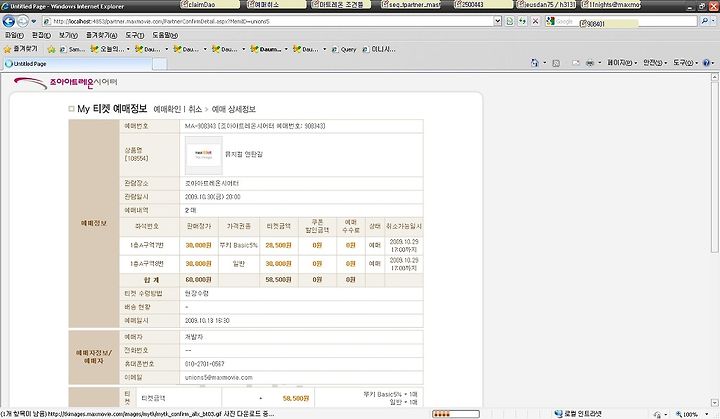Open the 편집(E) menu
The height and width of the screenshot is (419, 720).
click(41, 35)
